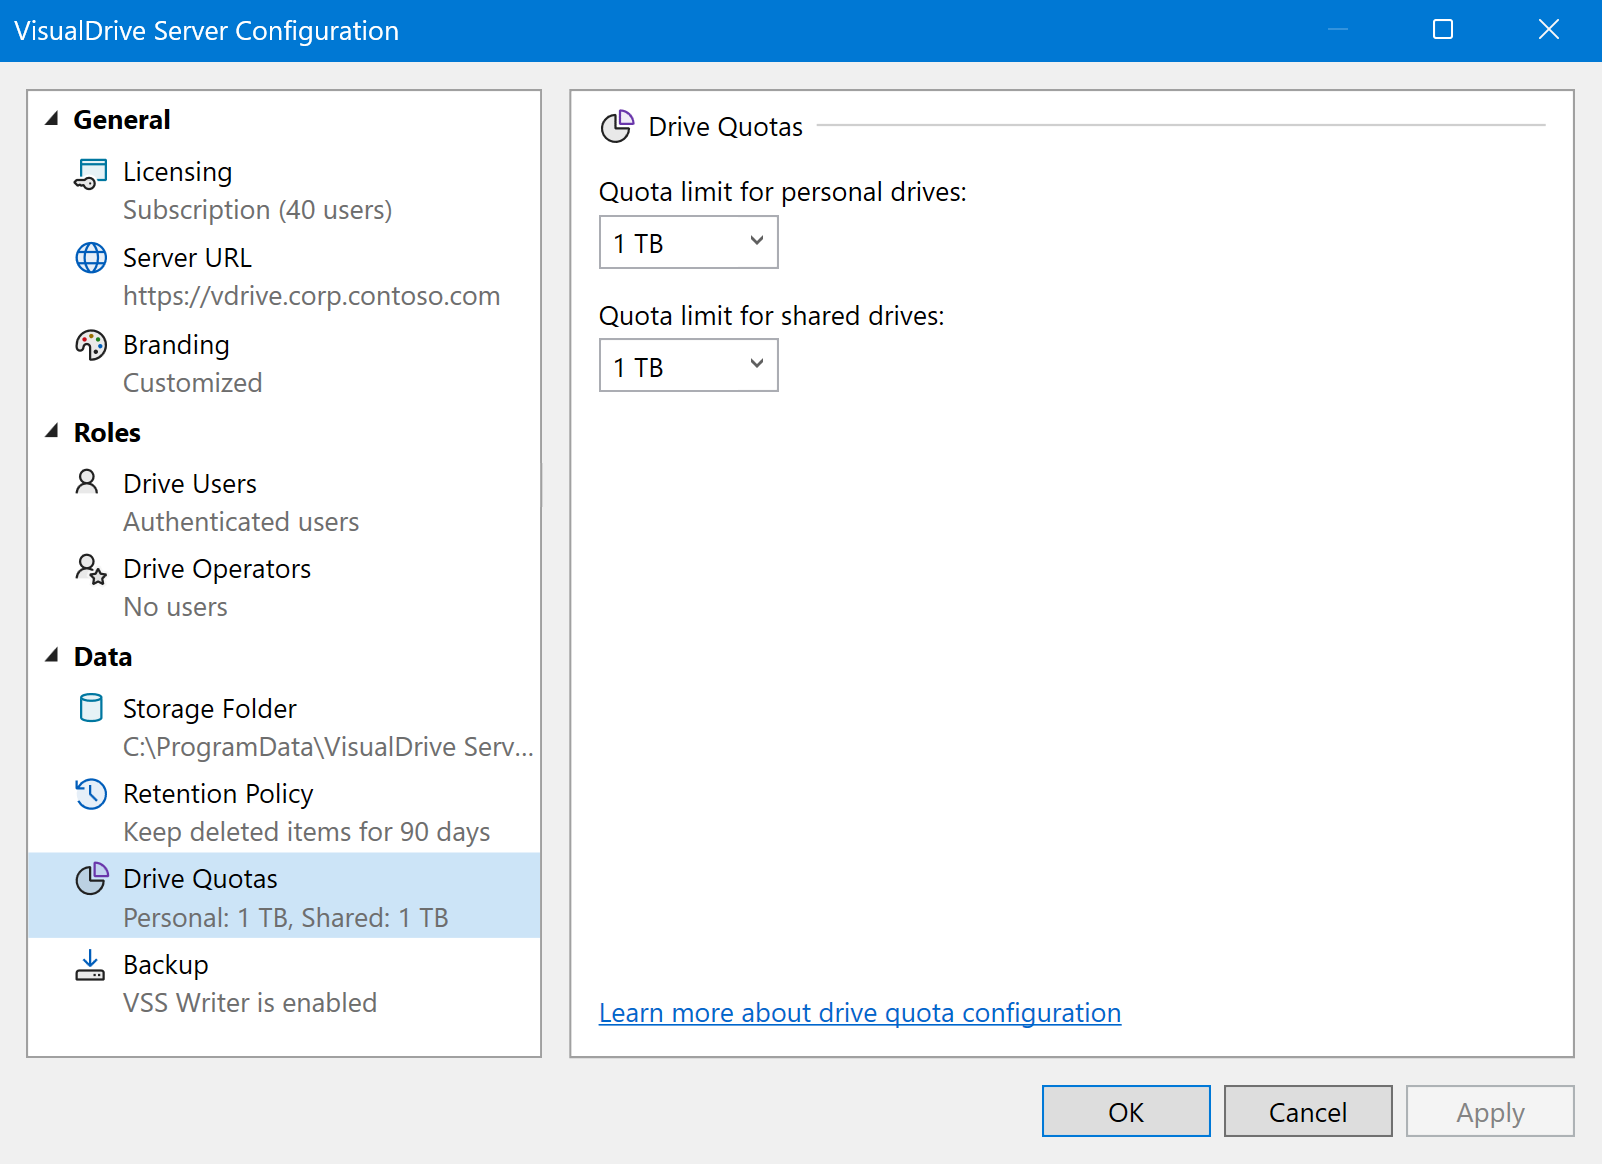Click the Drive Quotas pie icon in sidebar
This screenshot has height=1164, width=1602.
tap(91, 879)
